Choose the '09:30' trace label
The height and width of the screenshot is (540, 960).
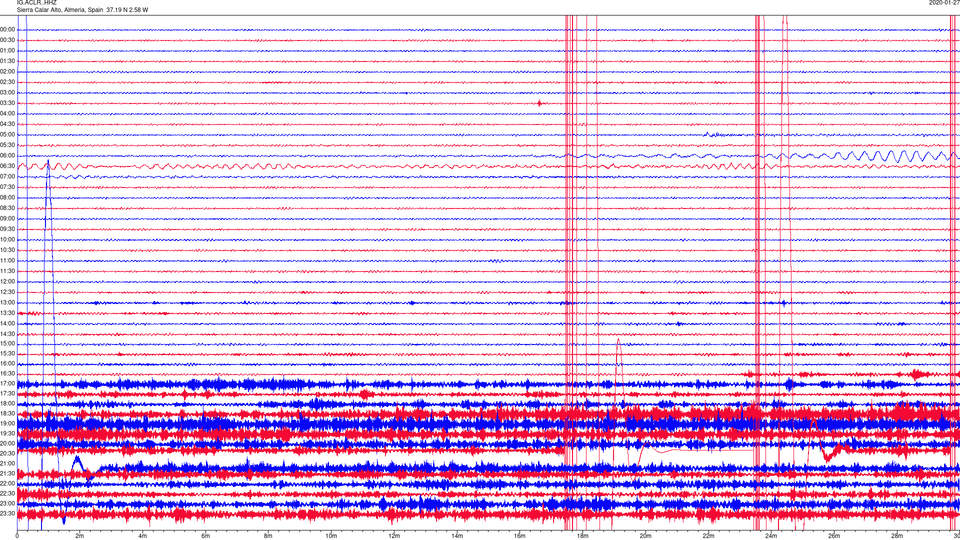7,229
